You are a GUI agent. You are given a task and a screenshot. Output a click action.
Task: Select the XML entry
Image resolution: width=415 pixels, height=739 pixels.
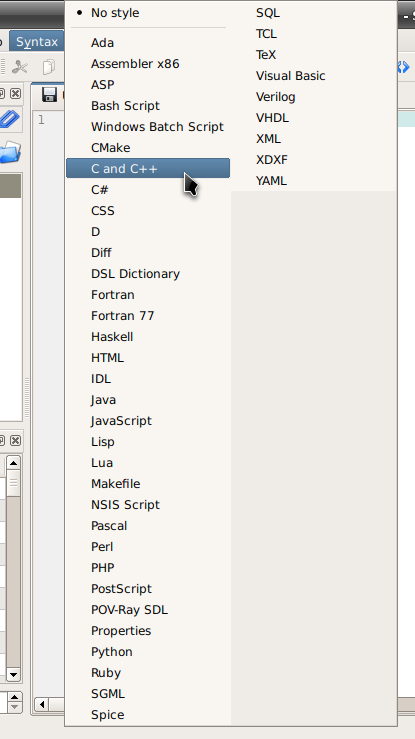point(313,139)
